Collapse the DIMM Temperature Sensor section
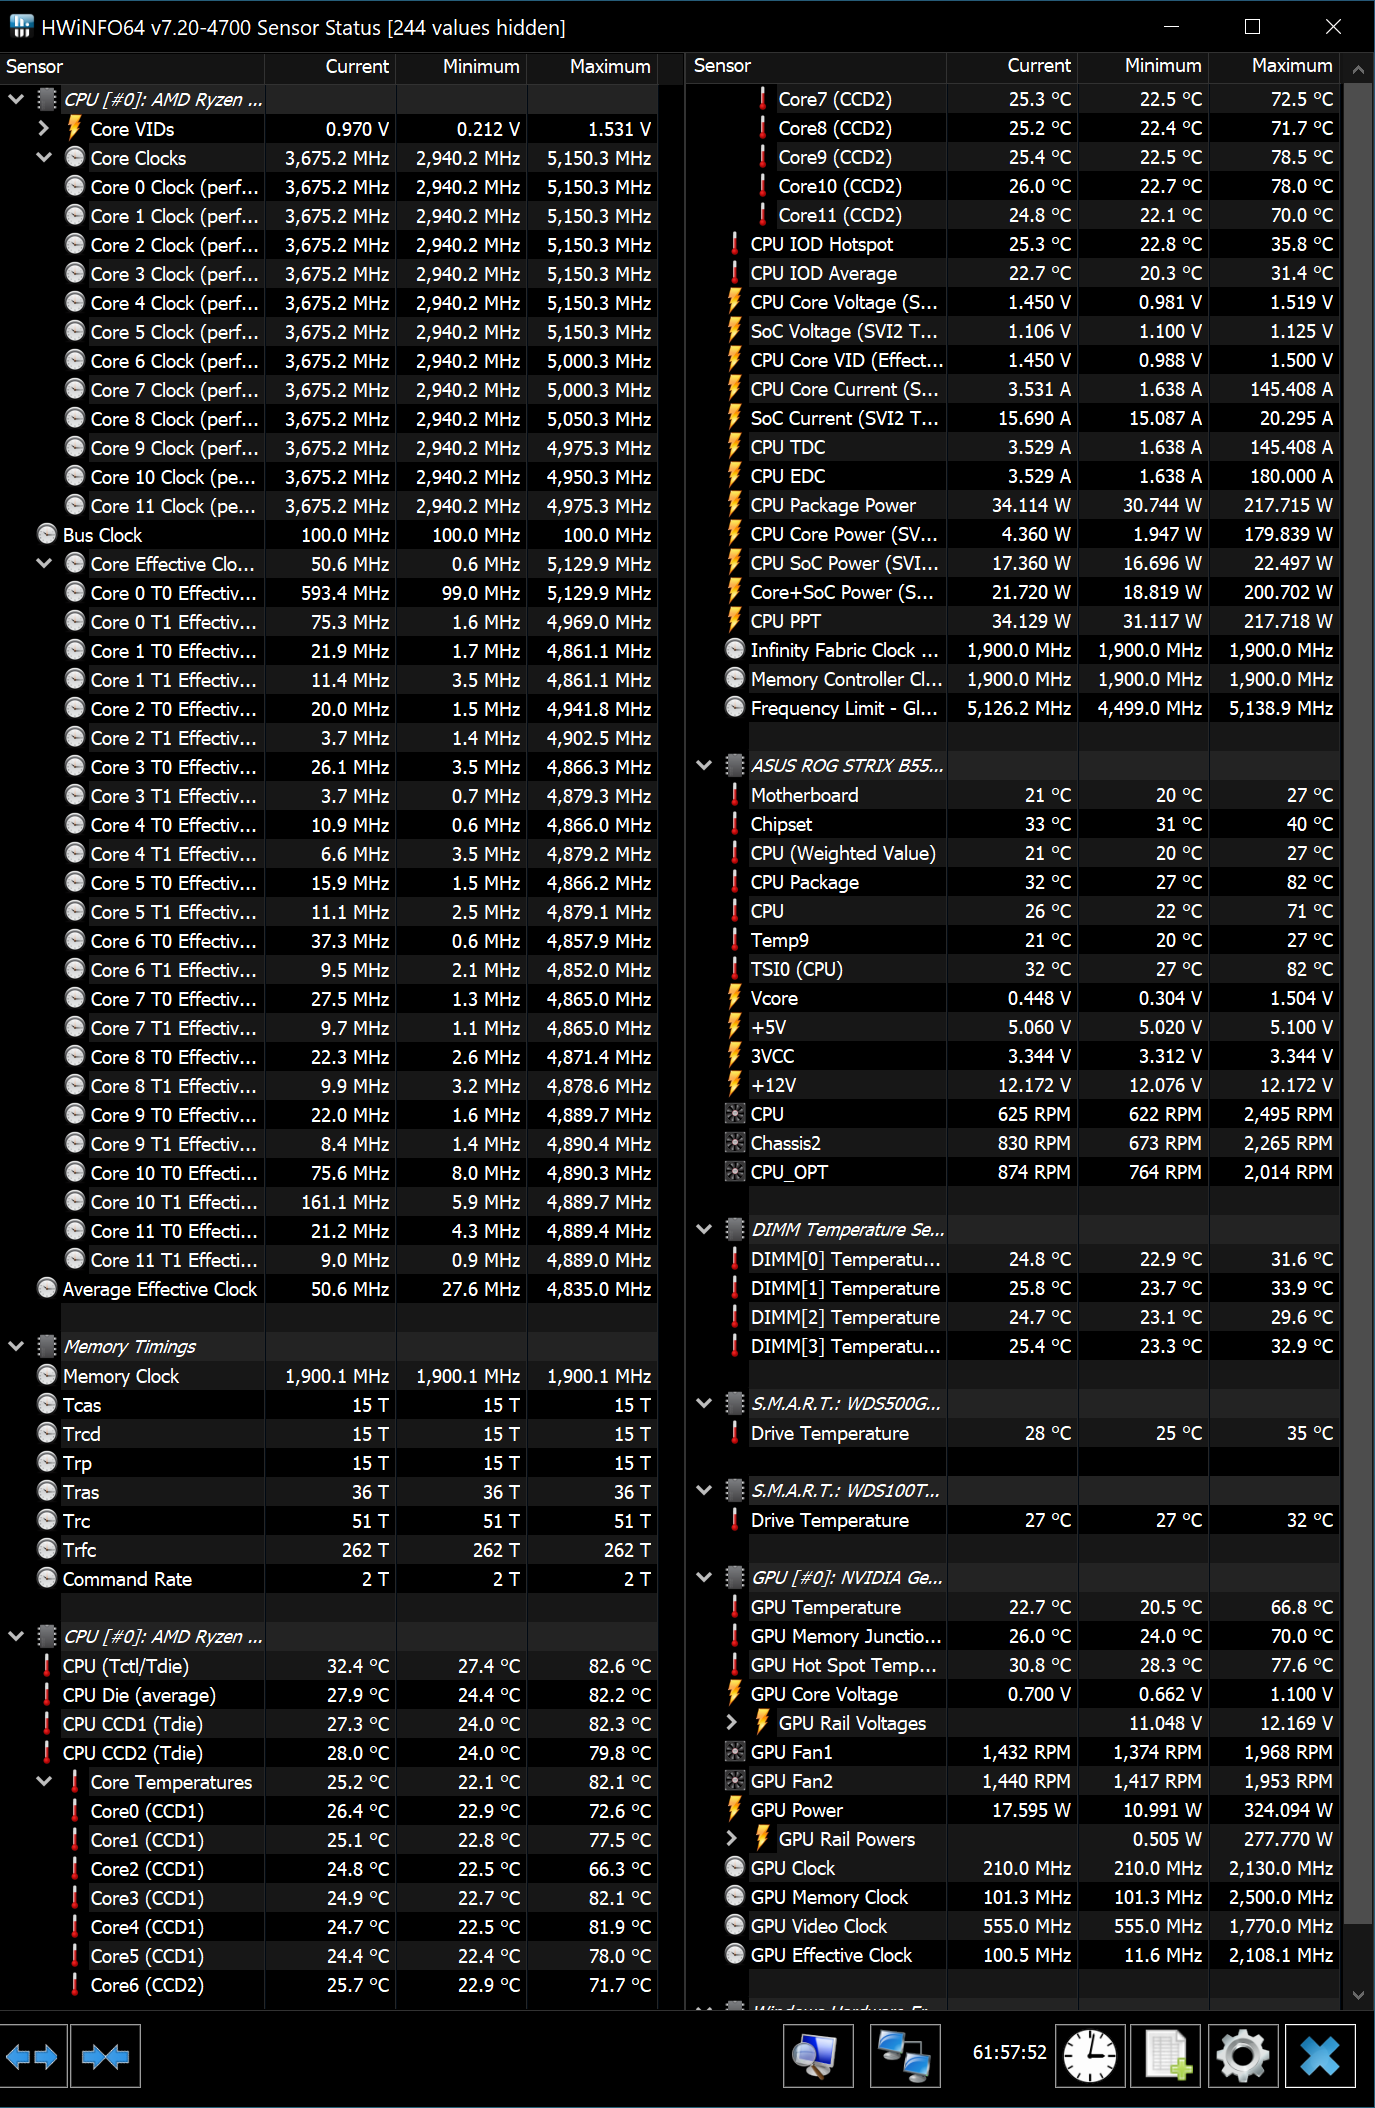 703,1229
